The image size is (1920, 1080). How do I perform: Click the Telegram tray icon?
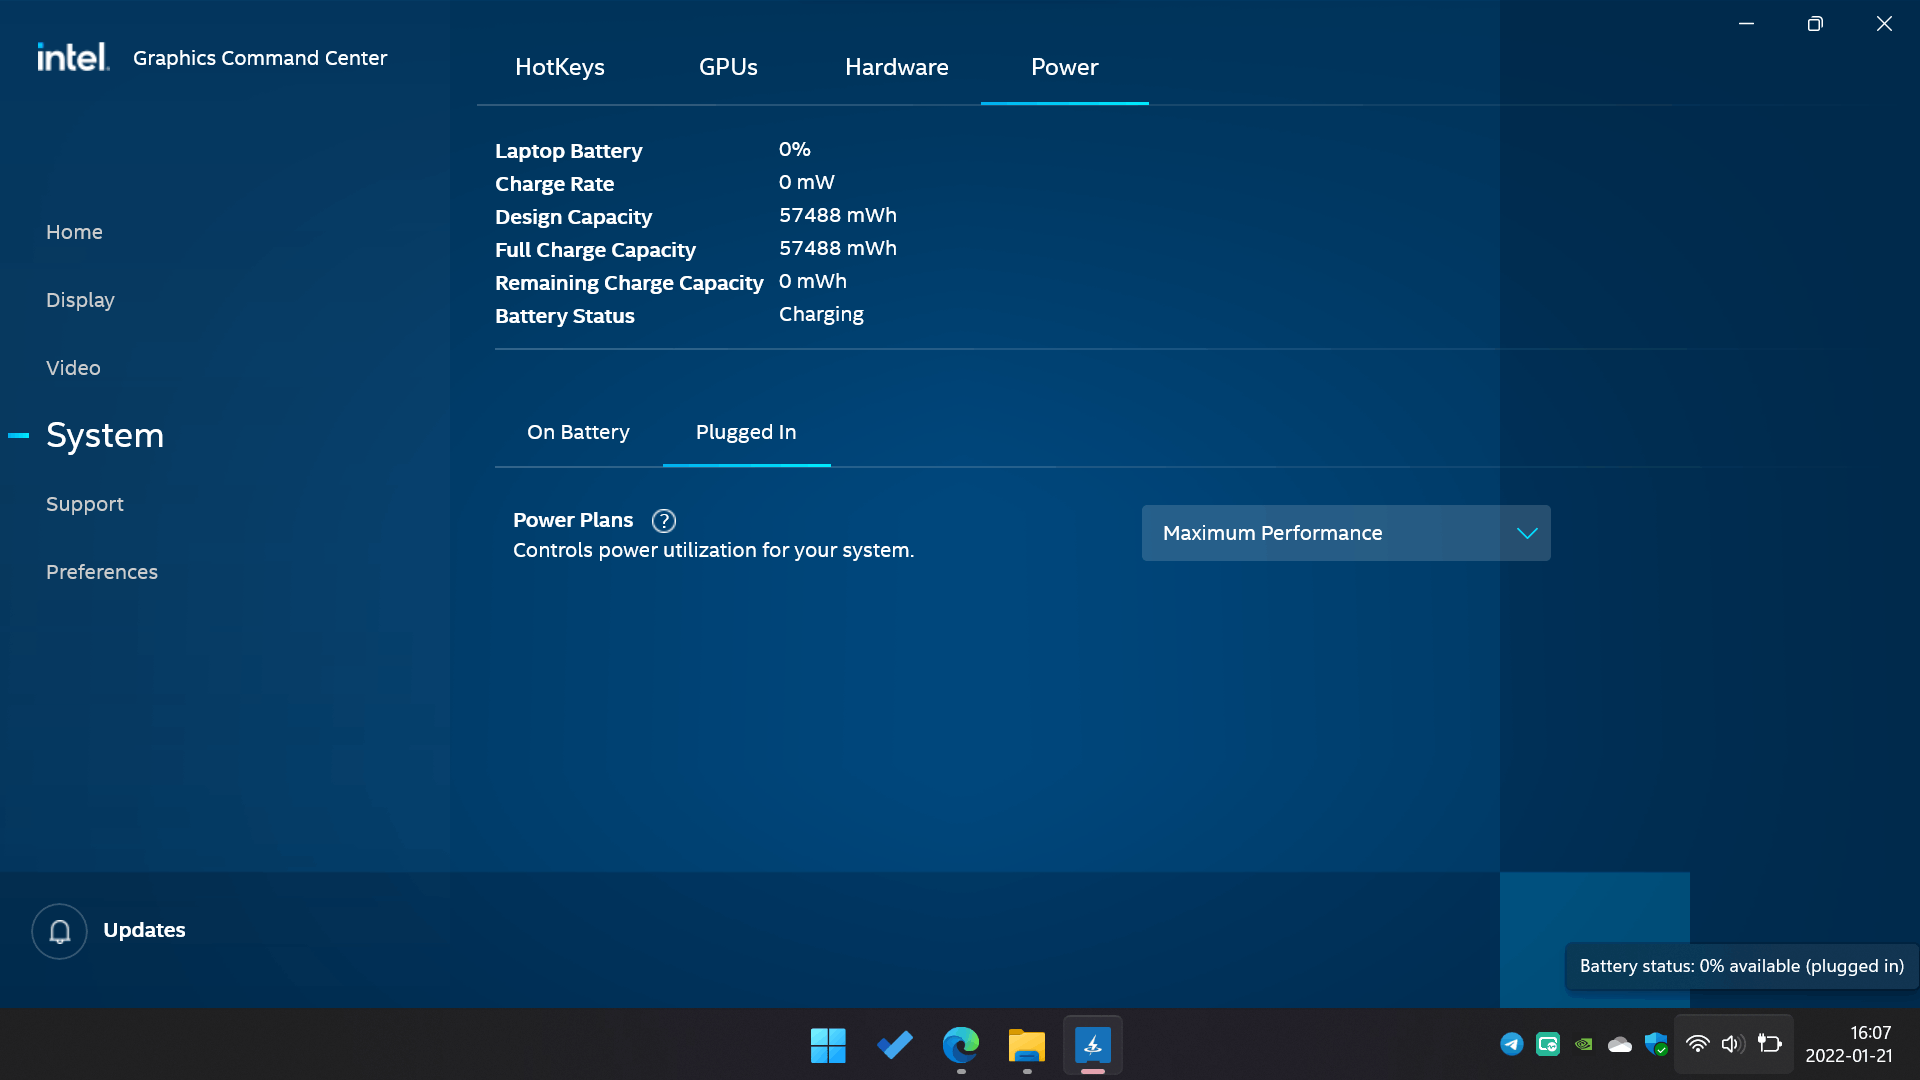[1512, 1044]
